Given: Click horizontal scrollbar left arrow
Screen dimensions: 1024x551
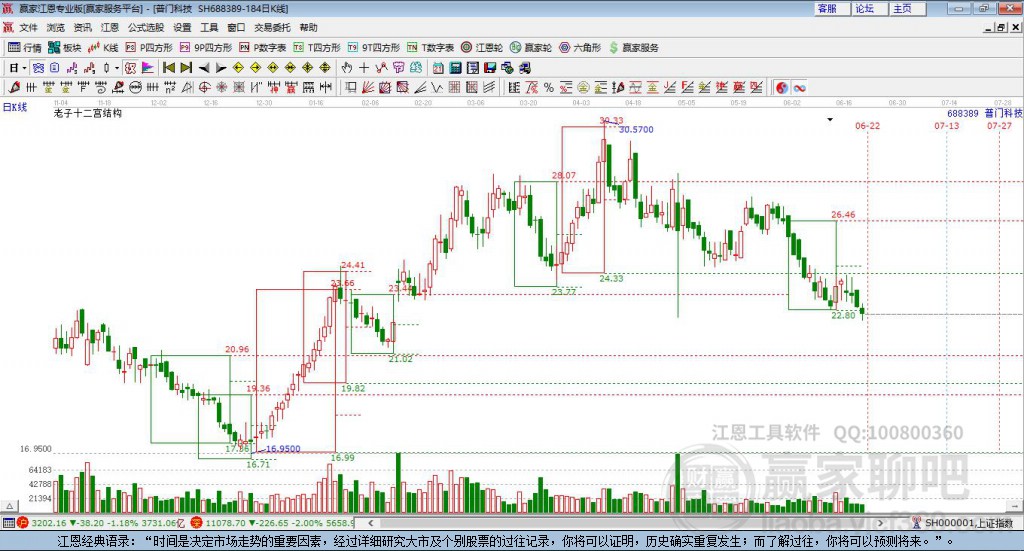Looking at the screenshot, I should [371, 522].
